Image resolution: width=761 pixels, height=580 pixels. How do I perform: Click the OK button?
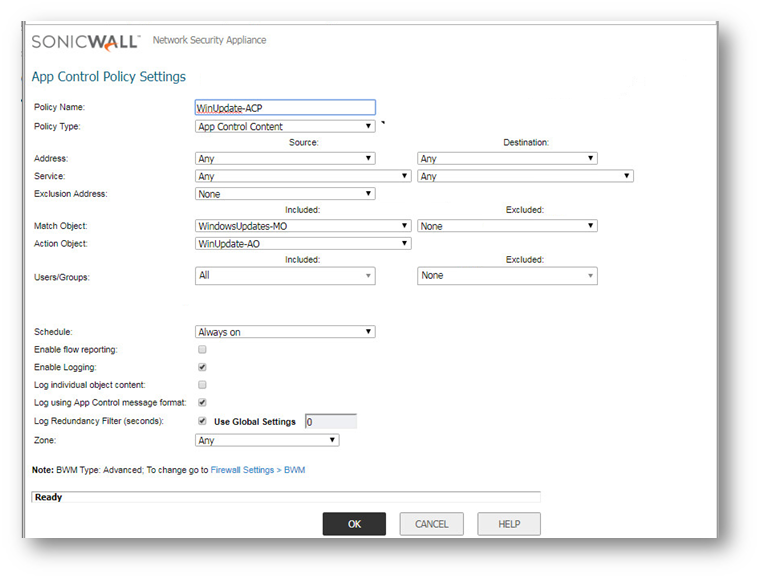coord(354,524)
